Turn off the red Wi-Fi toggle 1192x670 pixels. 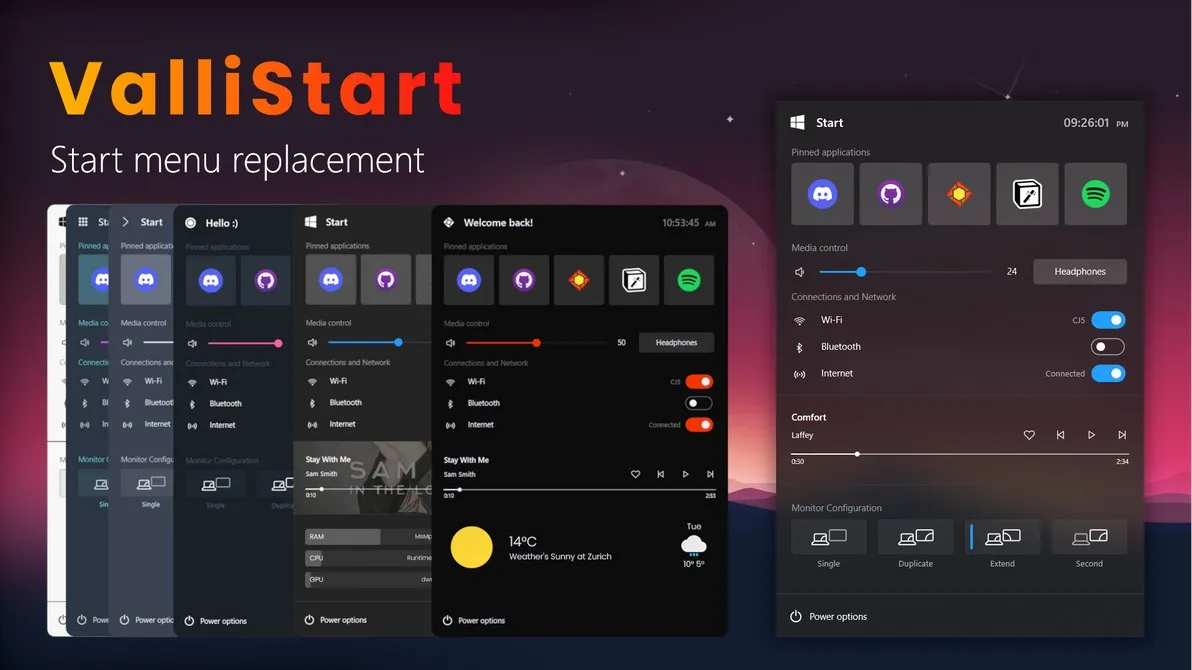click(699, 382)
